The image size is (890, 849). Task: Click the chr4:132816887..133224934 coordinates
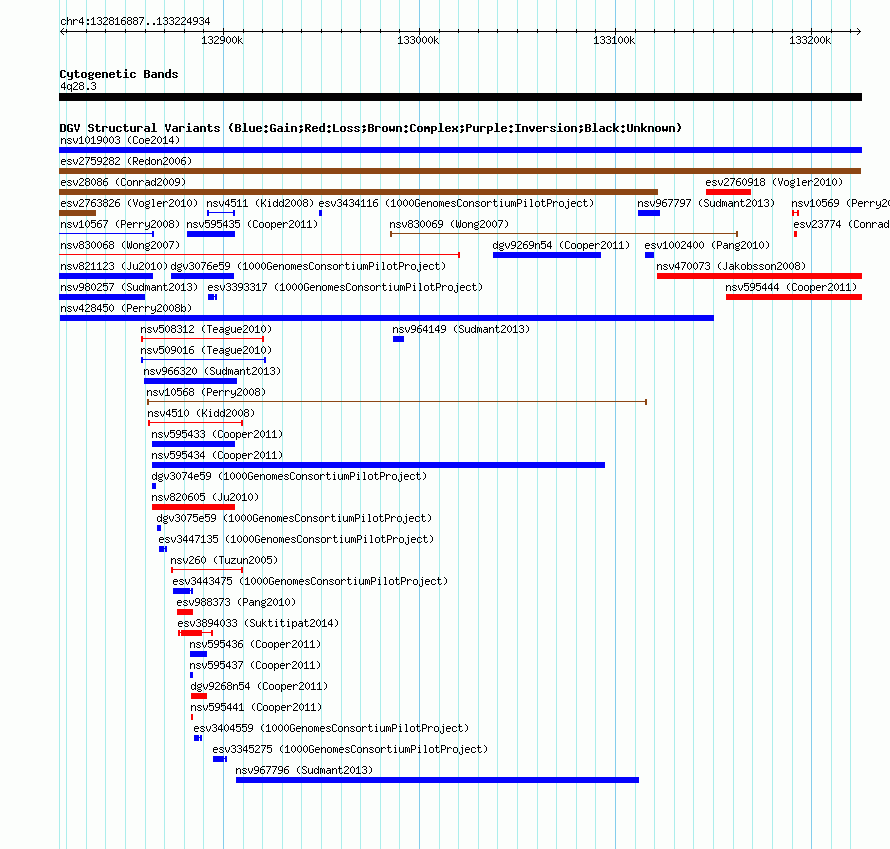coord(135,21)
